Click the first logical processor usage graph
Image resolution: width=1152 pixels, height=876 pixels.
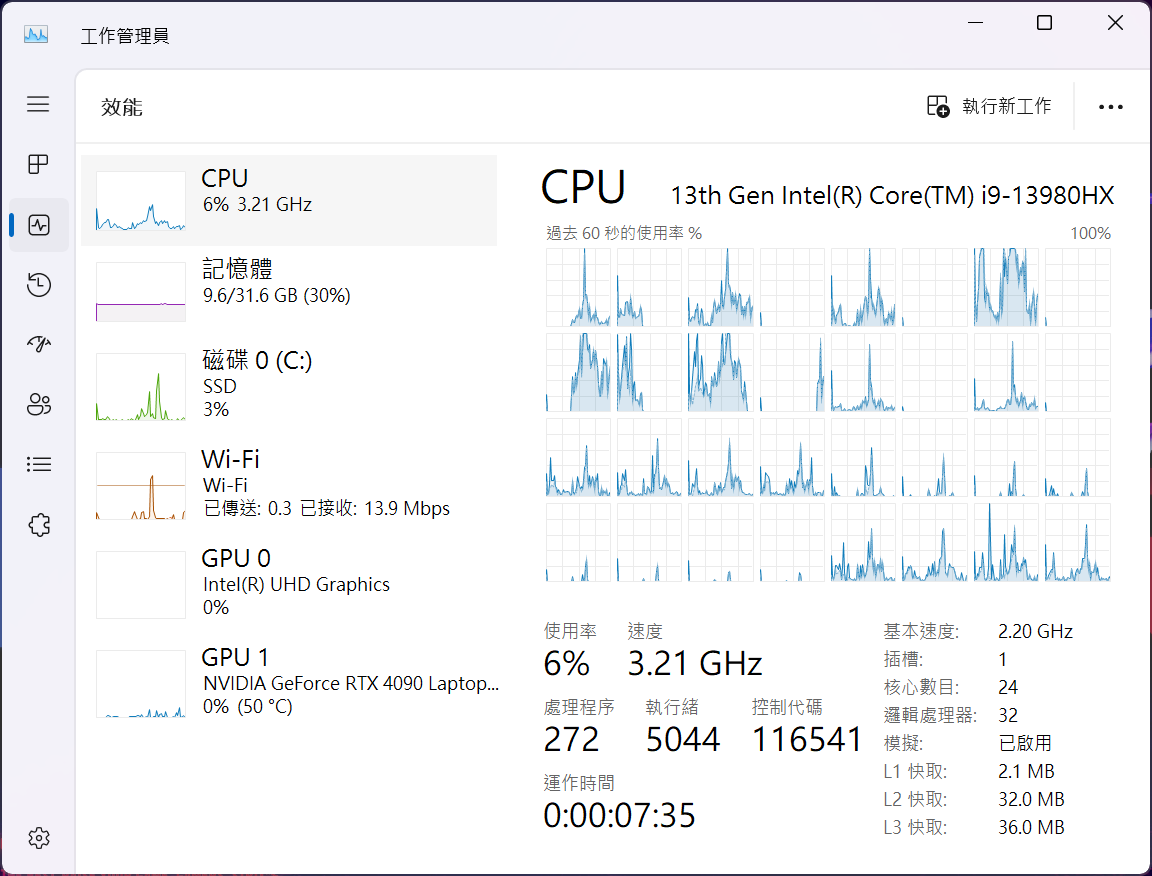tap(578, 288)
